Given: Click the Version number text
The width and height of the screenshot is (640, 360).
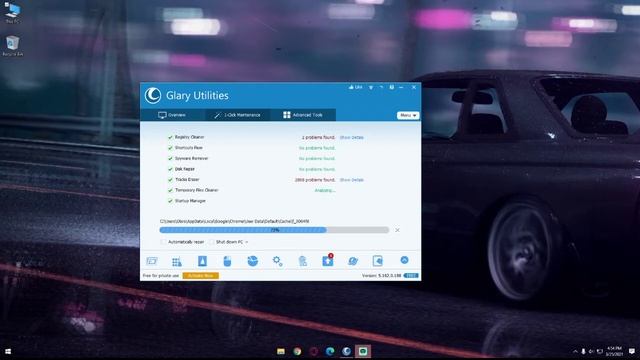Looking at the screenshot, I should tap(381, 276).
